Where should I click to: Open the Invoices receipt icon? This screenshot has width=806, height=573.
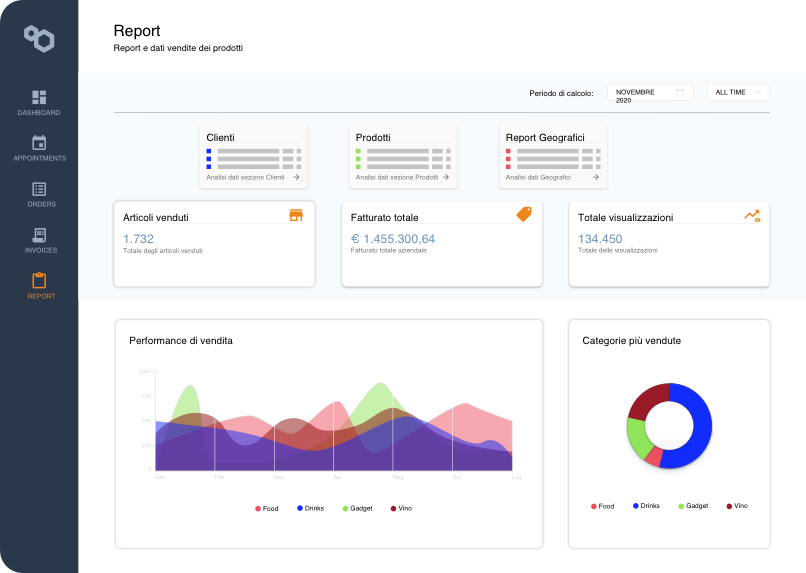[x=39, y=235]
